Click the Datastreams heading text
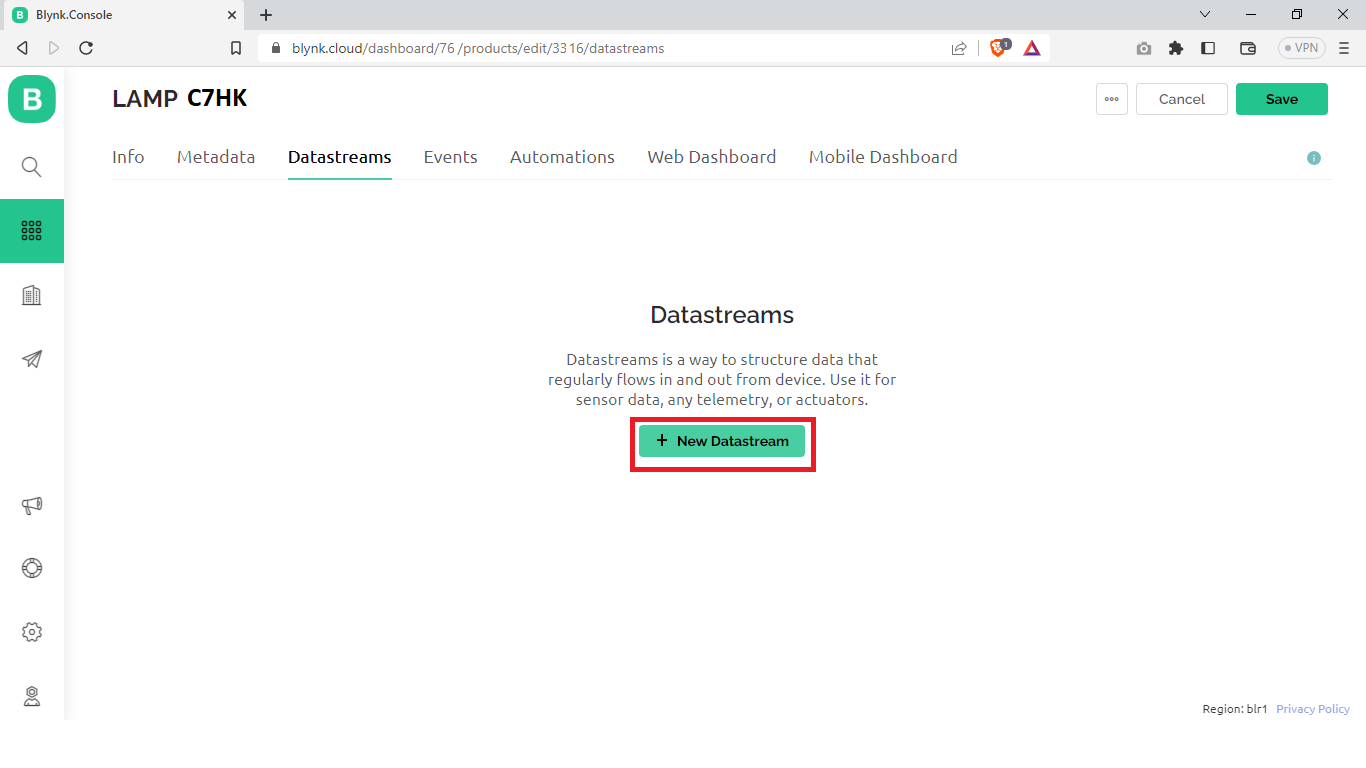Image resolution: width=1366 pixels, height=768 pixels. (x=722, y=315)
